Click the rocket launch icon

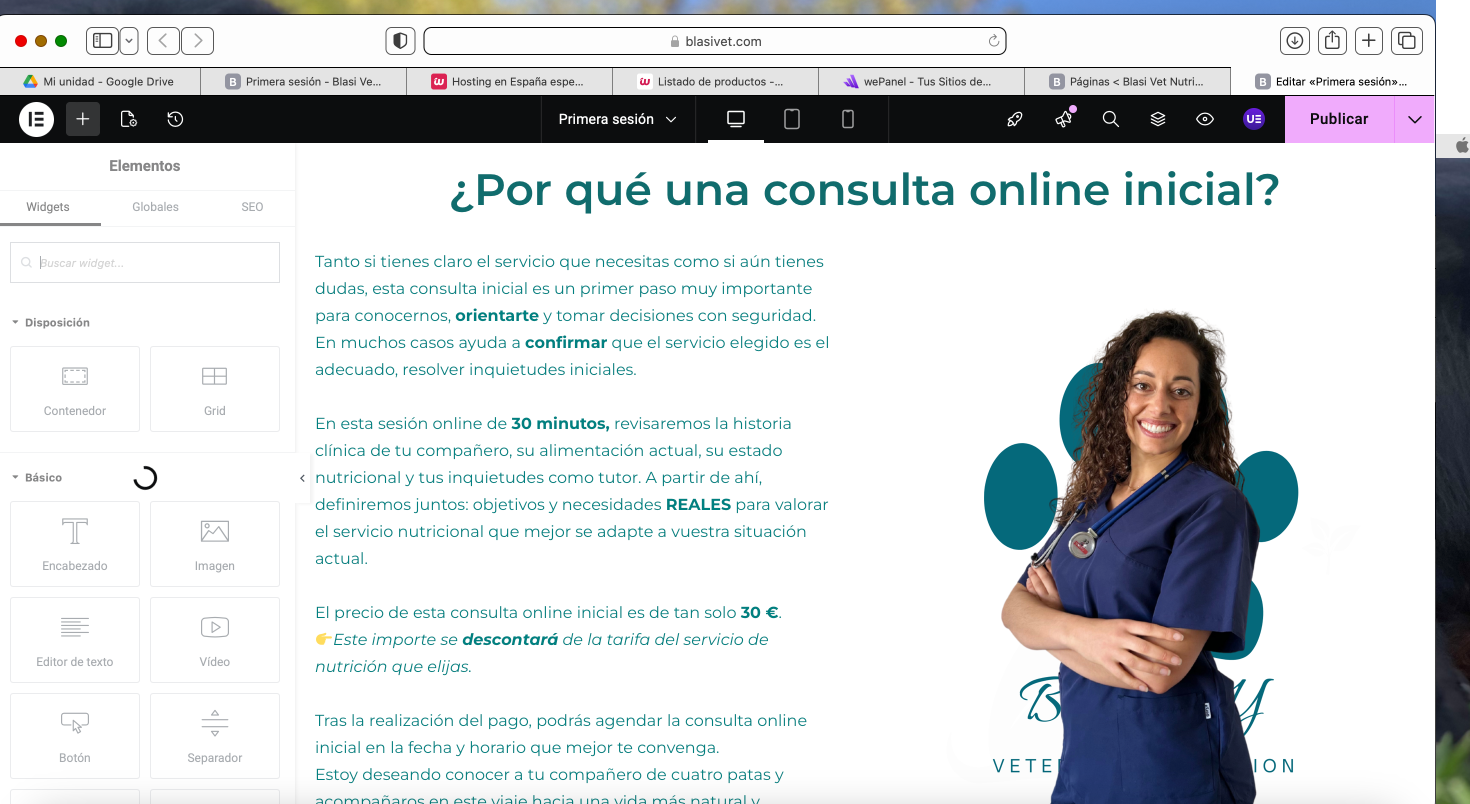[x=1015, y=119]
